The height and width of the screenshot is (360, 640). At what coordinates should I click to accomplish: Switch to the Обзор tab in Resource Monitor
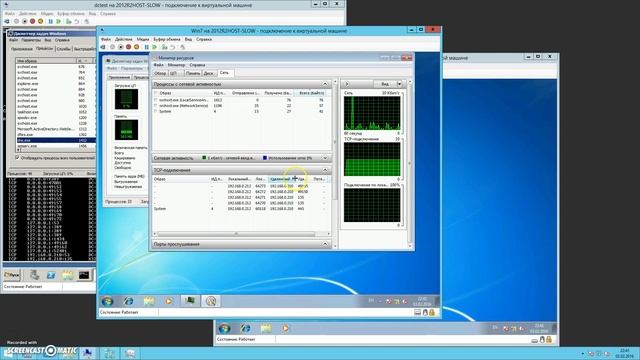pos(160,73)
